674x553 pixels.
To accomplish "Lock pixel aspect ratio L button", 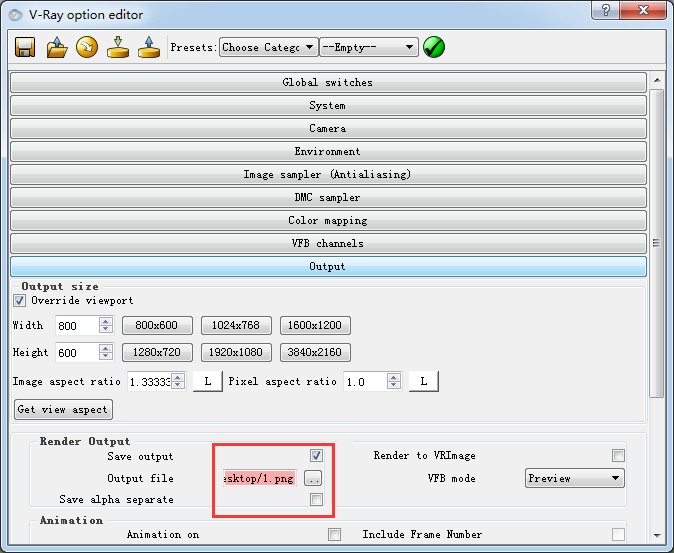I will click(x=423, y=382).
